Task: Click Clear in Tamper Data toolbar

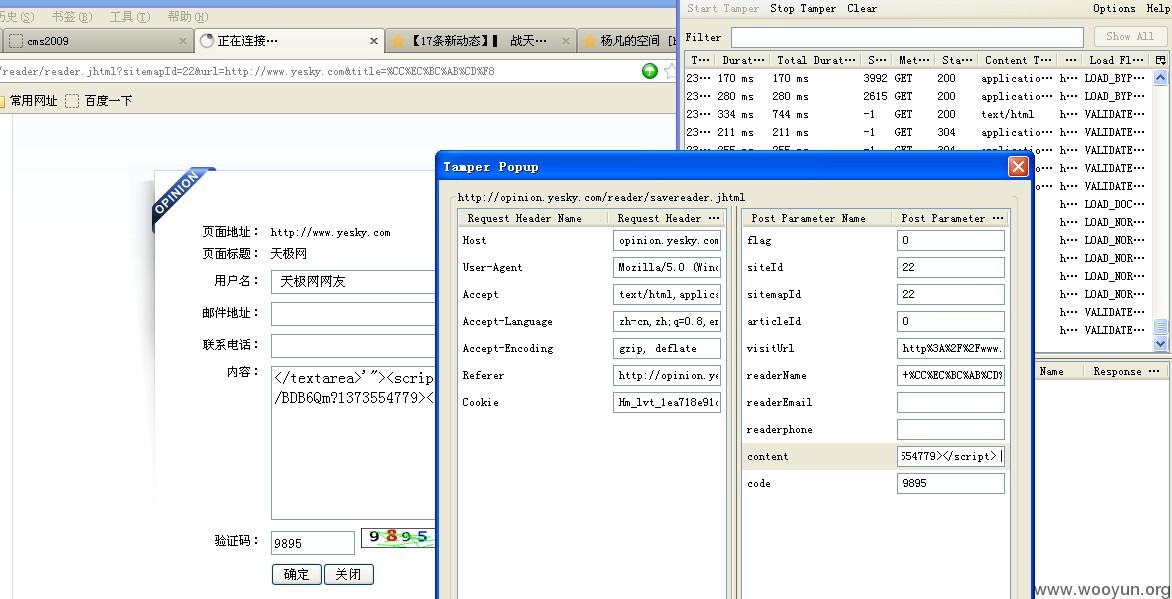Action: click(x=862, y=8)
